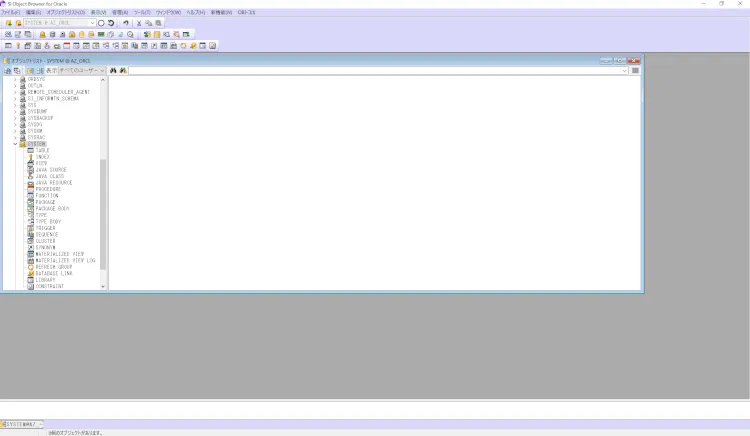Open the すべてのユーザー filter dropdown
The height and width of the screenshot is (436, 750).
pos(102,70)
